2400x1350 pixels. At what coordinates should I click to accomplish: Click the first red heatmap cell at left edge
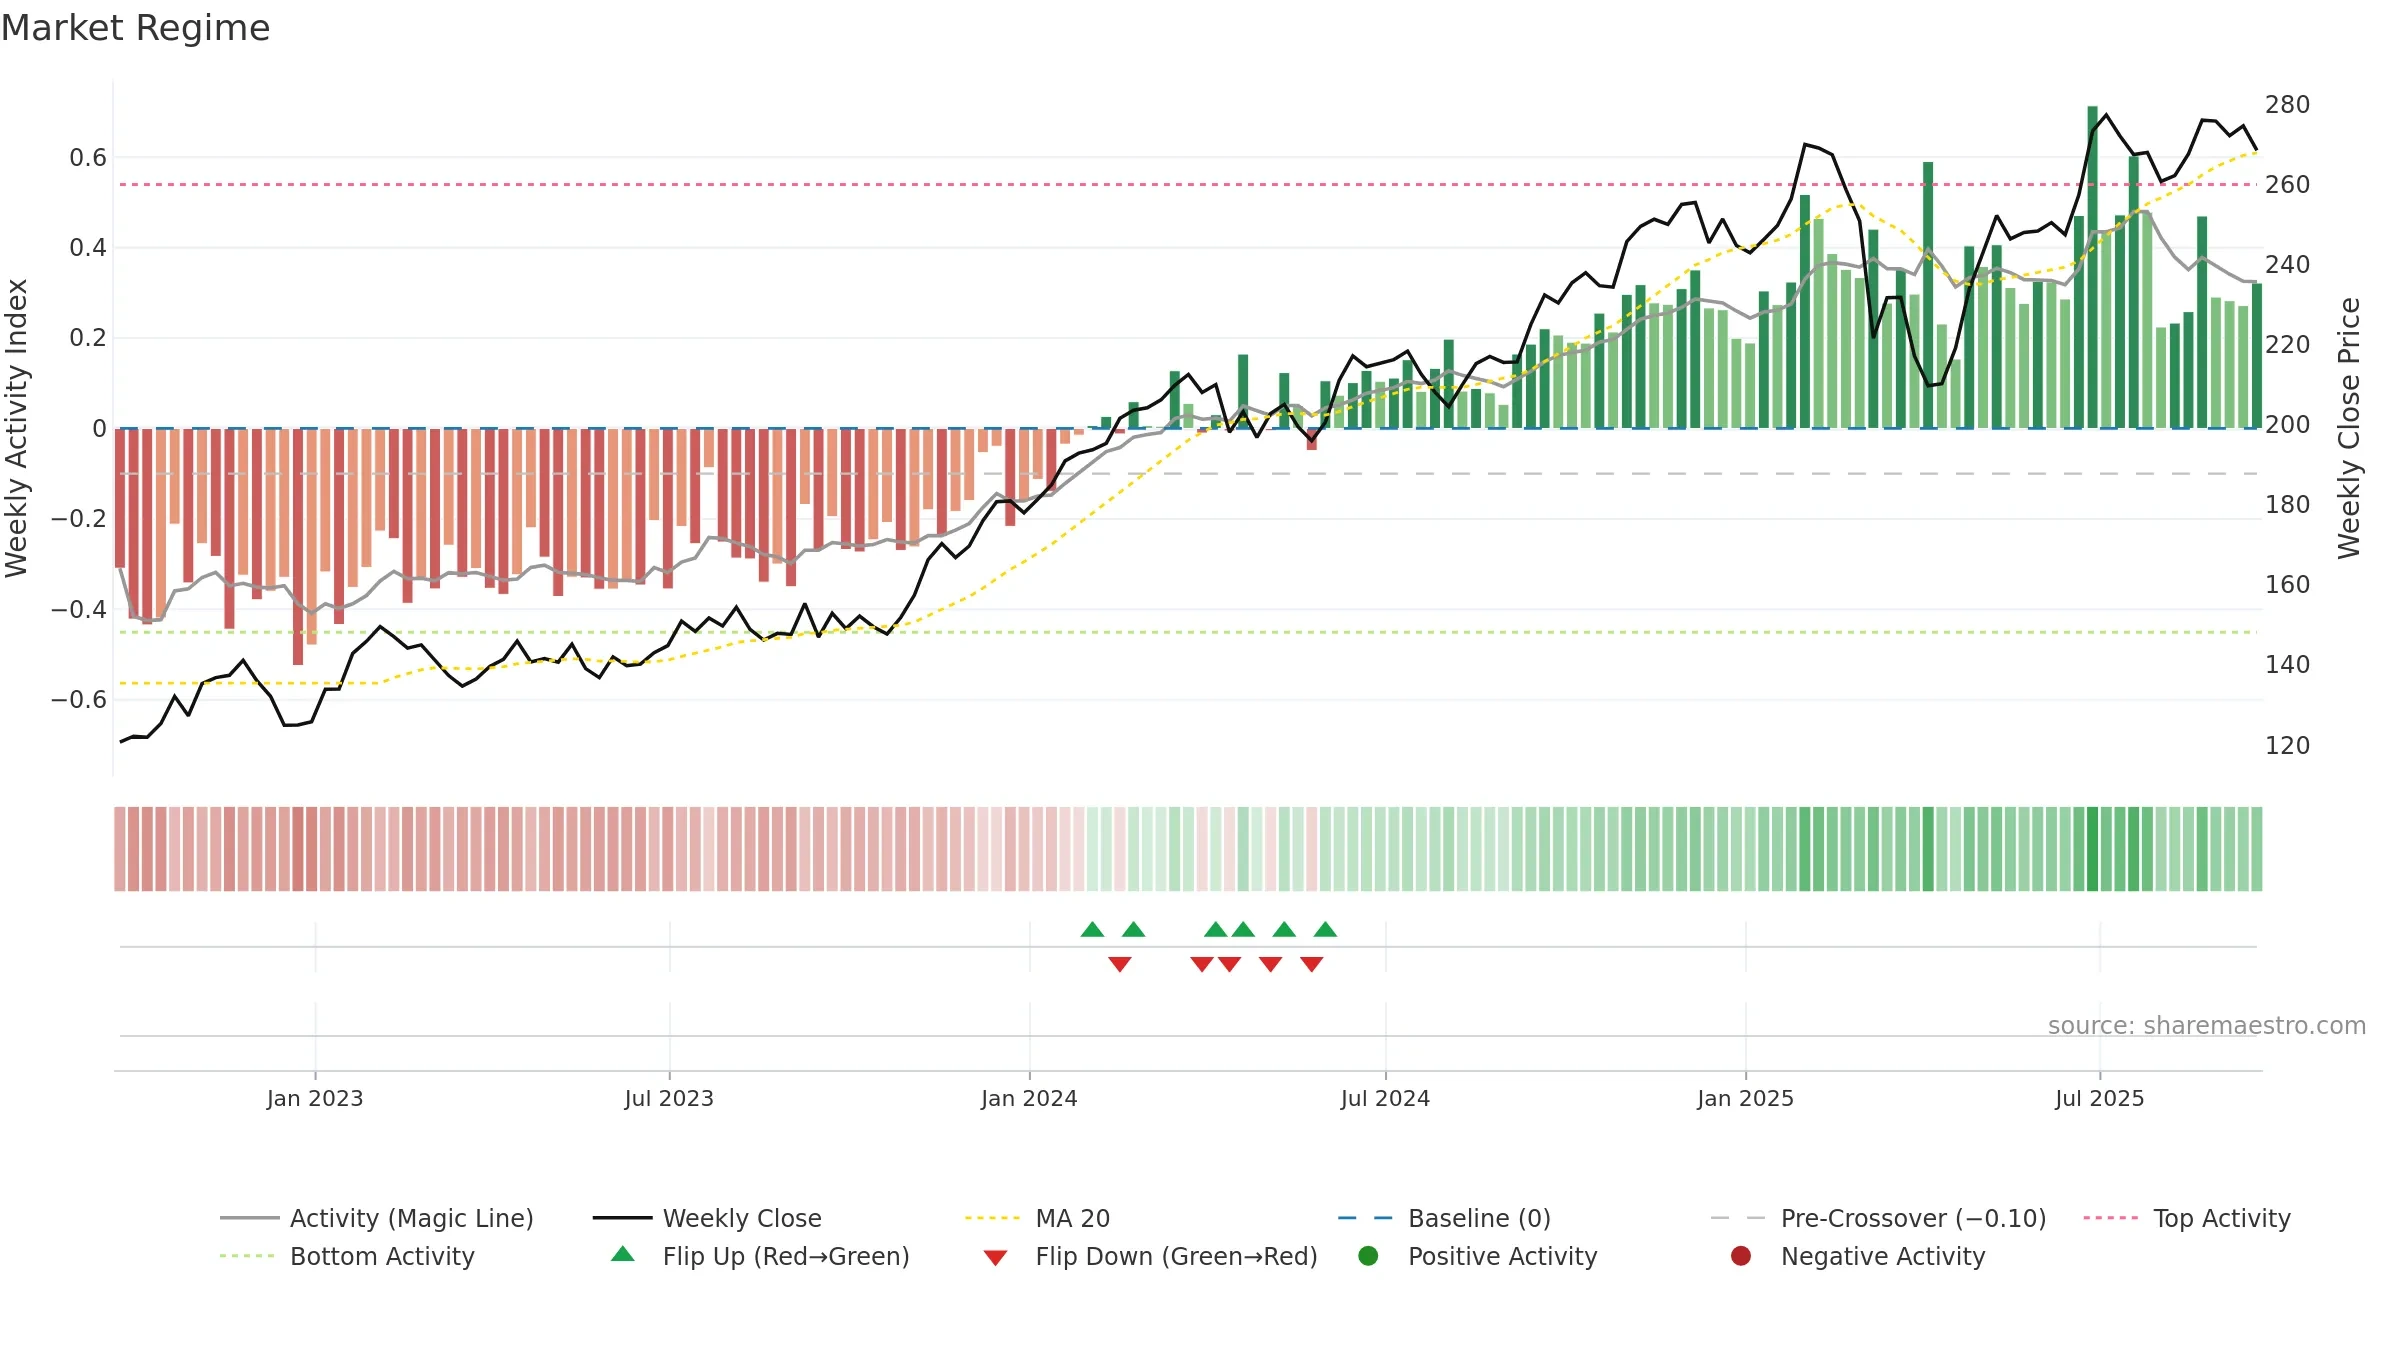tap(120, 849)
